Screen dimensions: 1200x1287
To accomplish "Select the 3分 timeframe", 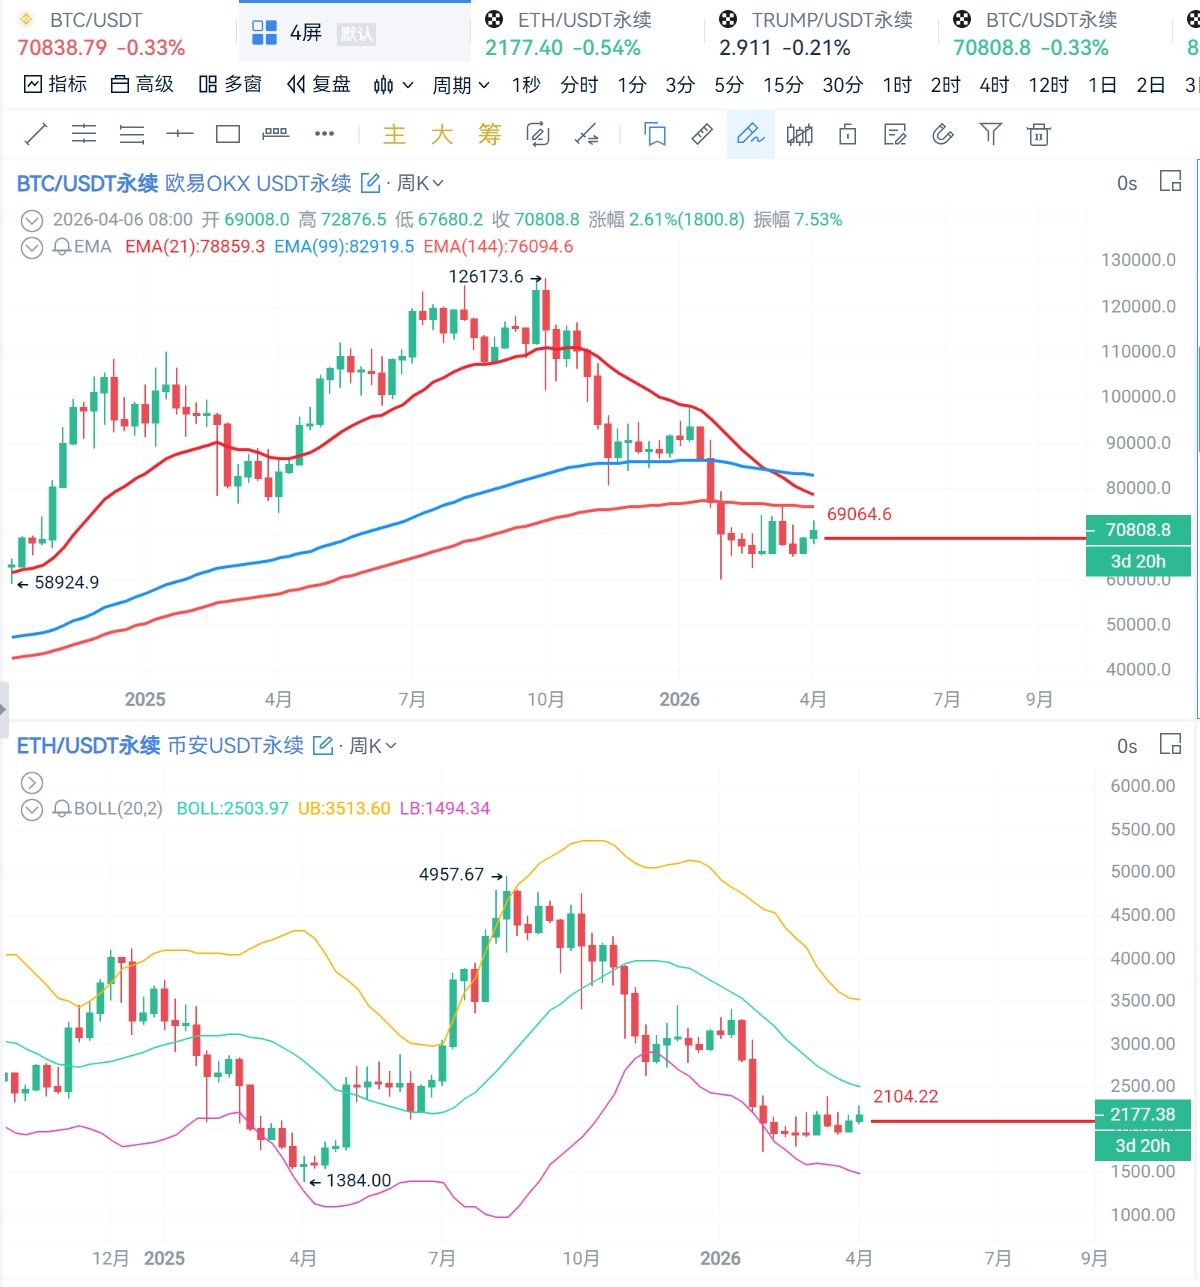I will tap(680, 85).
